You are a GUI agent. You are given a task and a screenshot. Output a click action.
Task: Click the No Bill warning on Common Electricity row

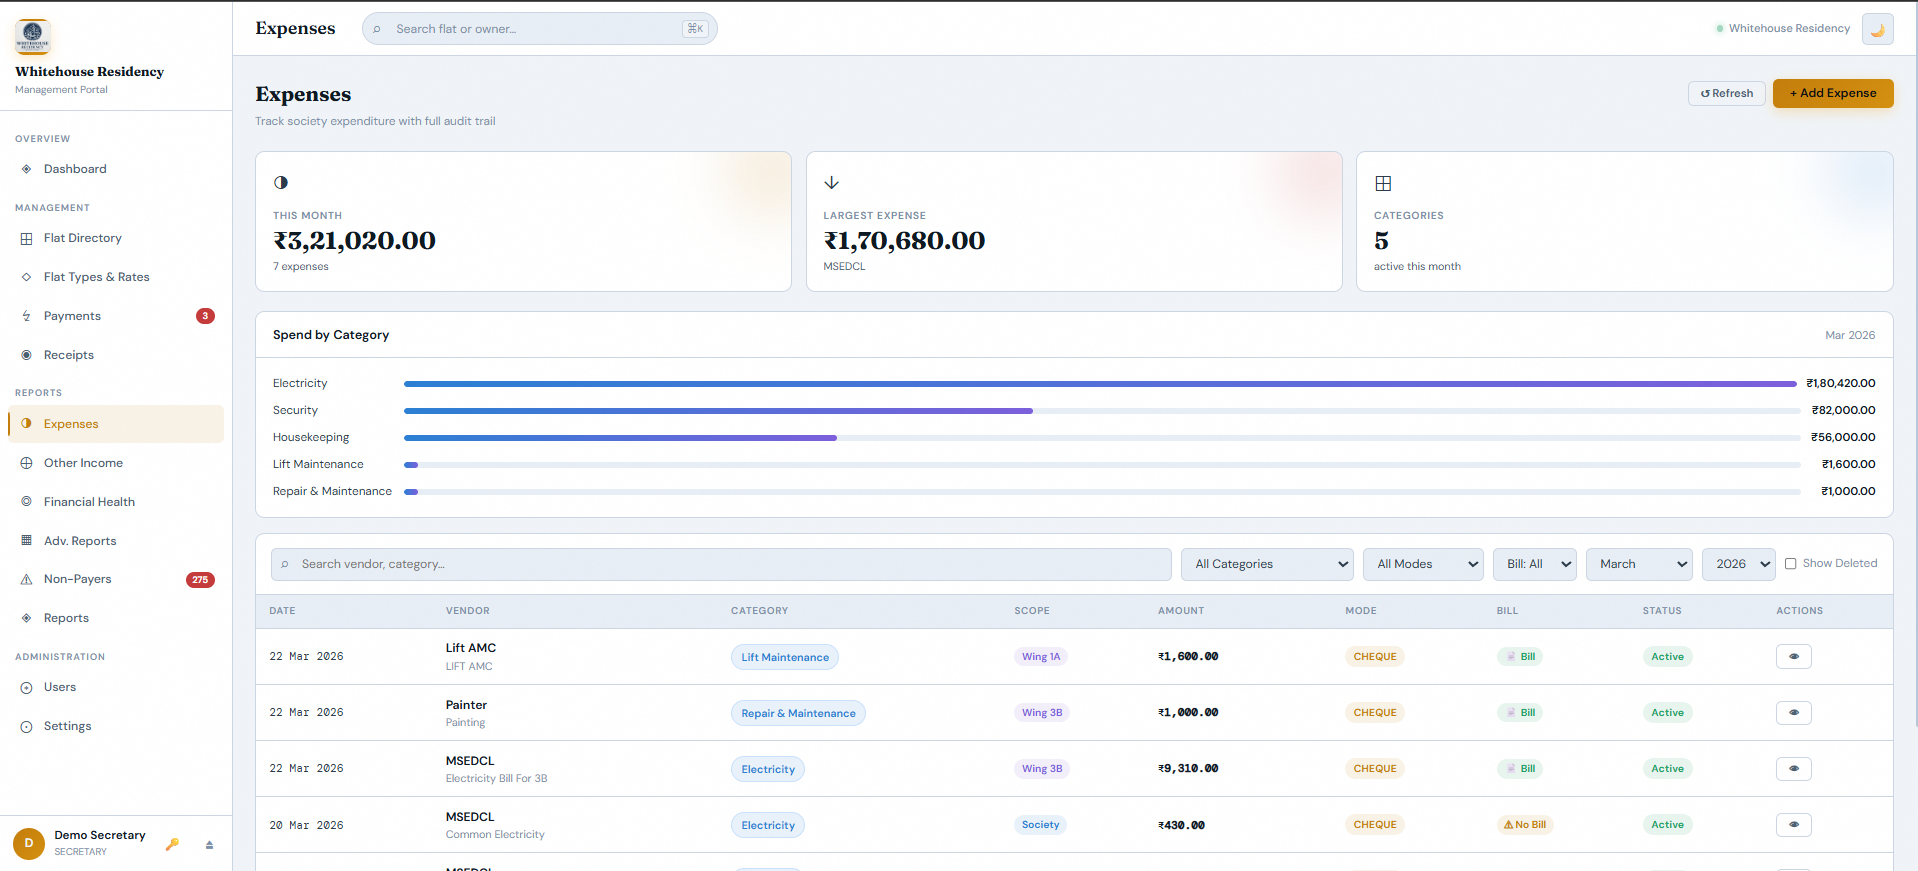[x=1525, y=825]
